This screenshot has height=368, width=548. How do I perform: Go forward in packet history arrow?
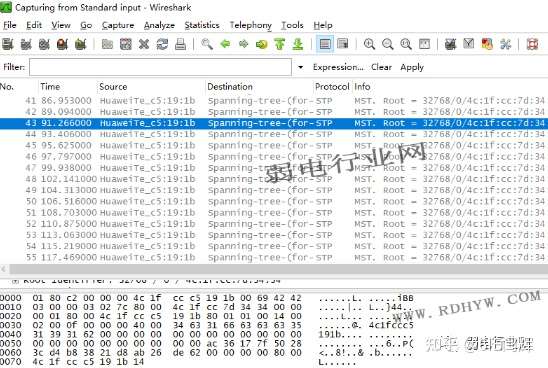pos(244,44)
